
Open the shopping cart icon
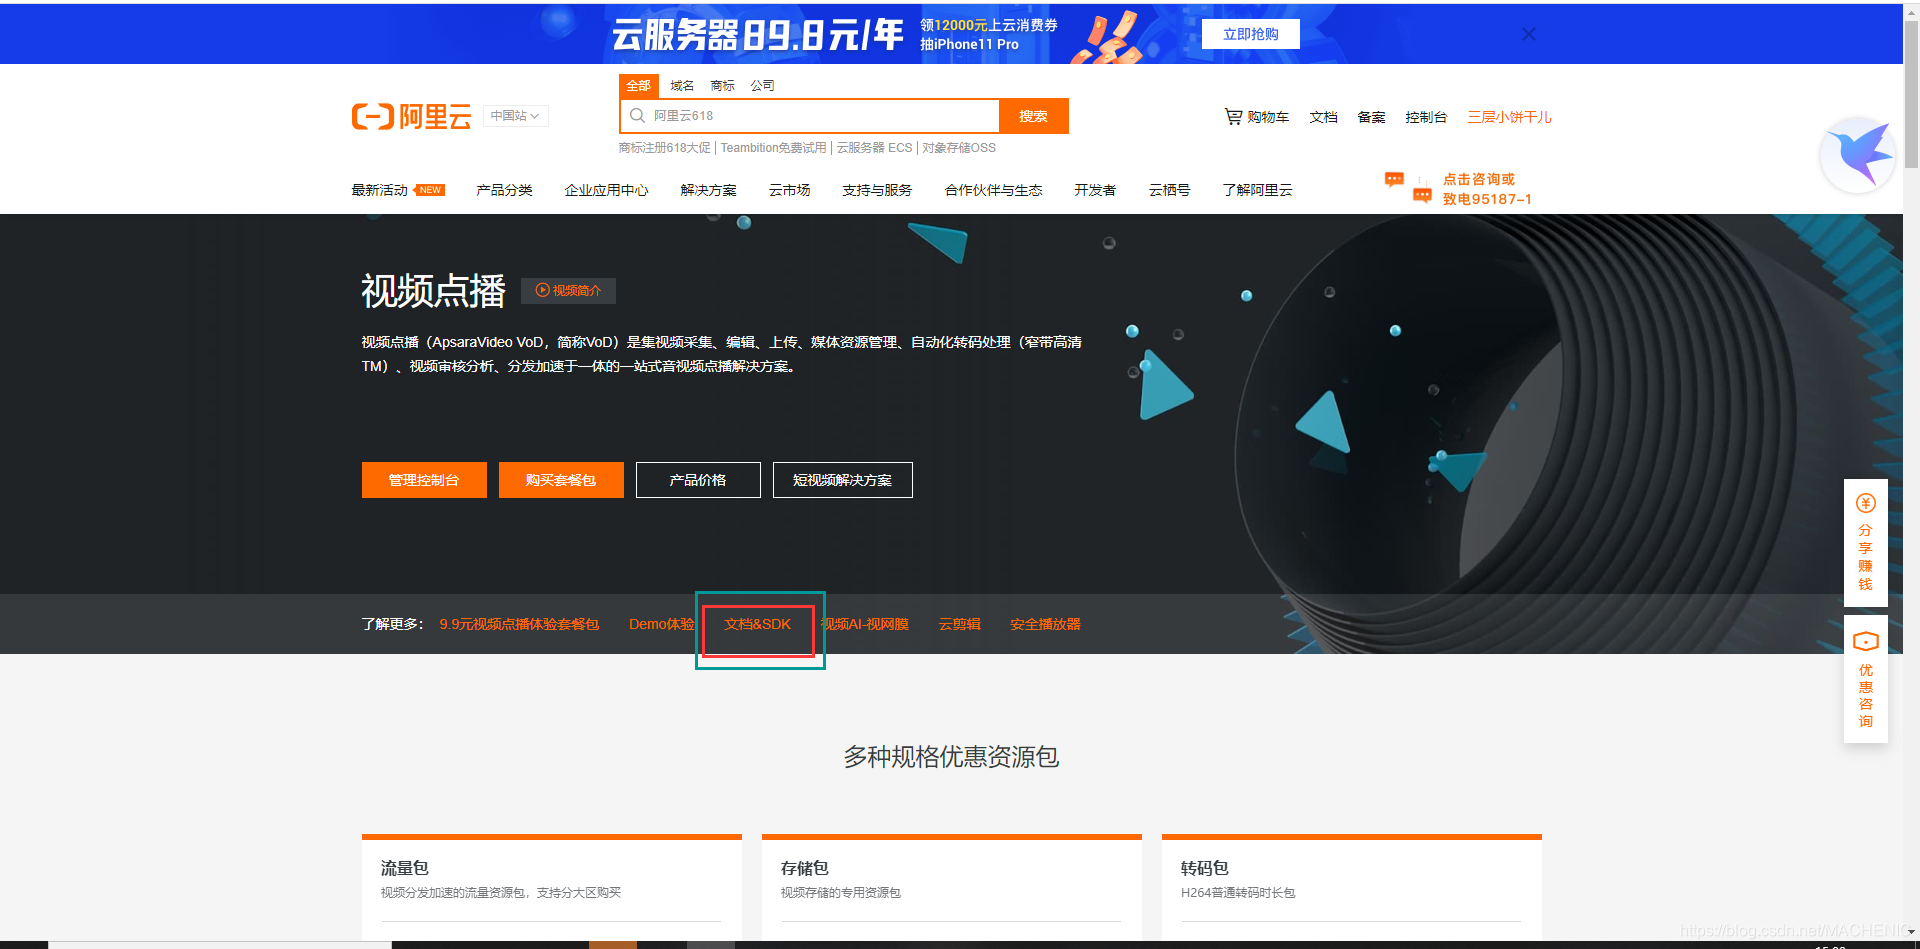tap(1233, 117)
